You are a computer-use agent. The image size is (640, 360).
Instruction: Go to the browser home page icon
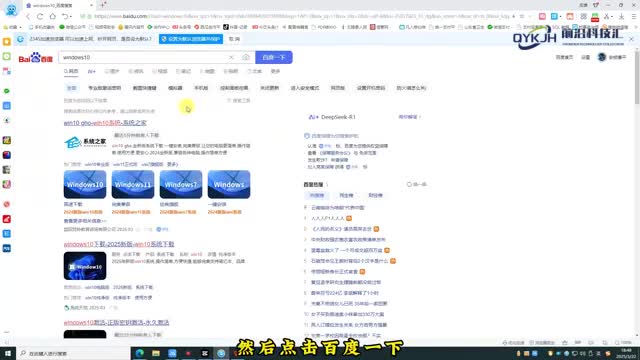click(x=52, y=16)
